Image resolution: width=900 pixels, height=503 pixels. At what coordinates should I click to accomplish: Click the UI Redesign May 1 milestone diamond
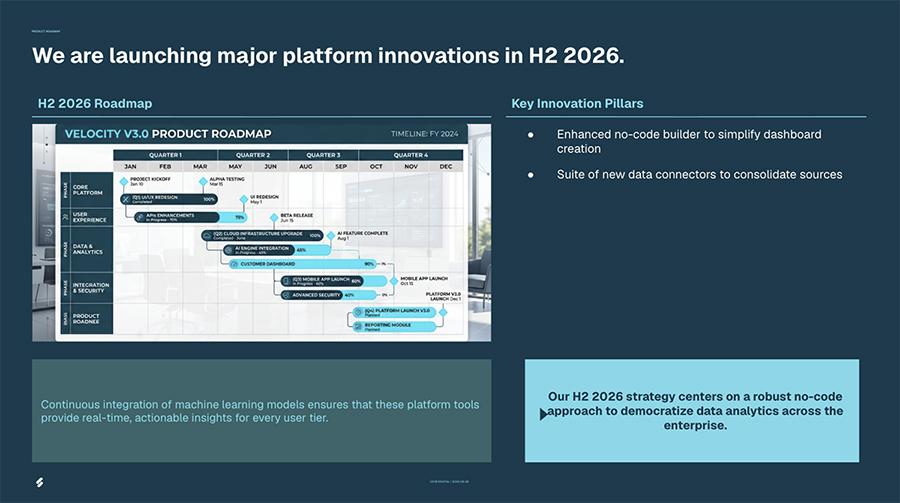click(x=244, y=199)
